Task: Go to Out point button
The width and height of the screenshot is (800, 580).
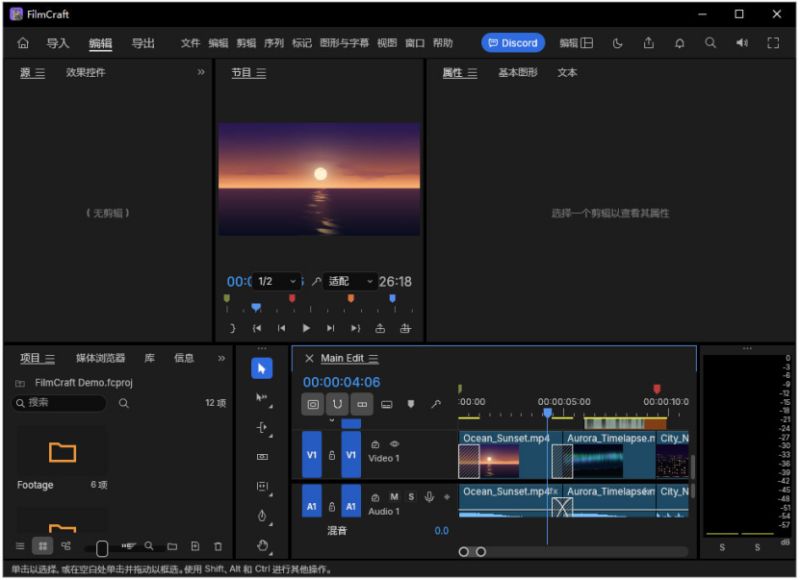Action: [355, 329]
